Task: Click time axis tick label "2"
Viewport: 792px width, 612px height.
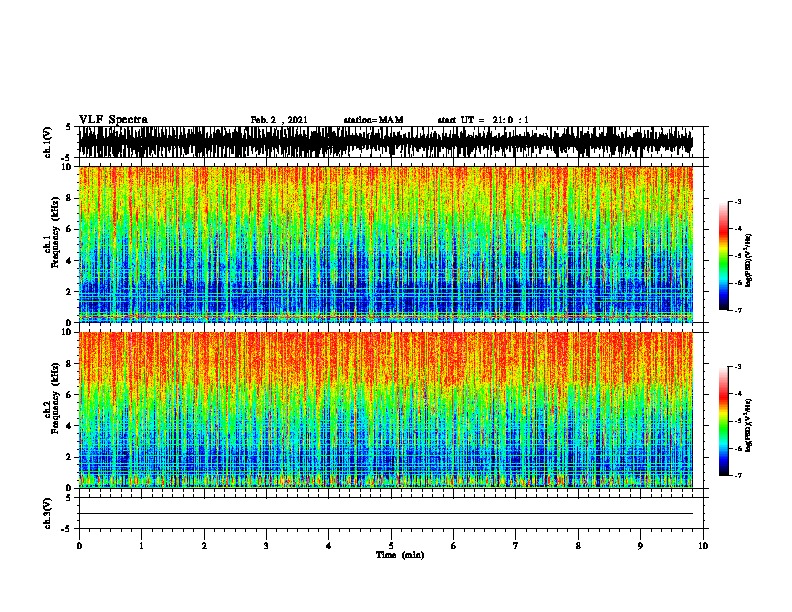Action: tap(204, 546)
